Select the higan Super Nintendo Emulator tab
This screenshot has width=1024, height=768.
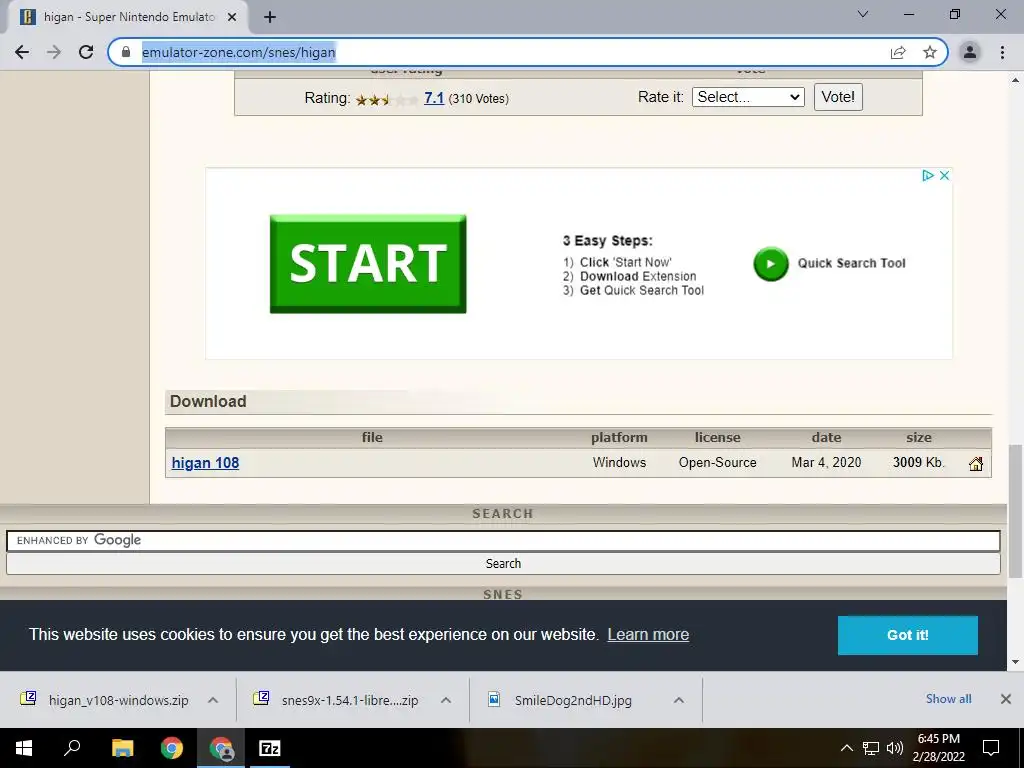coord(129,17)
